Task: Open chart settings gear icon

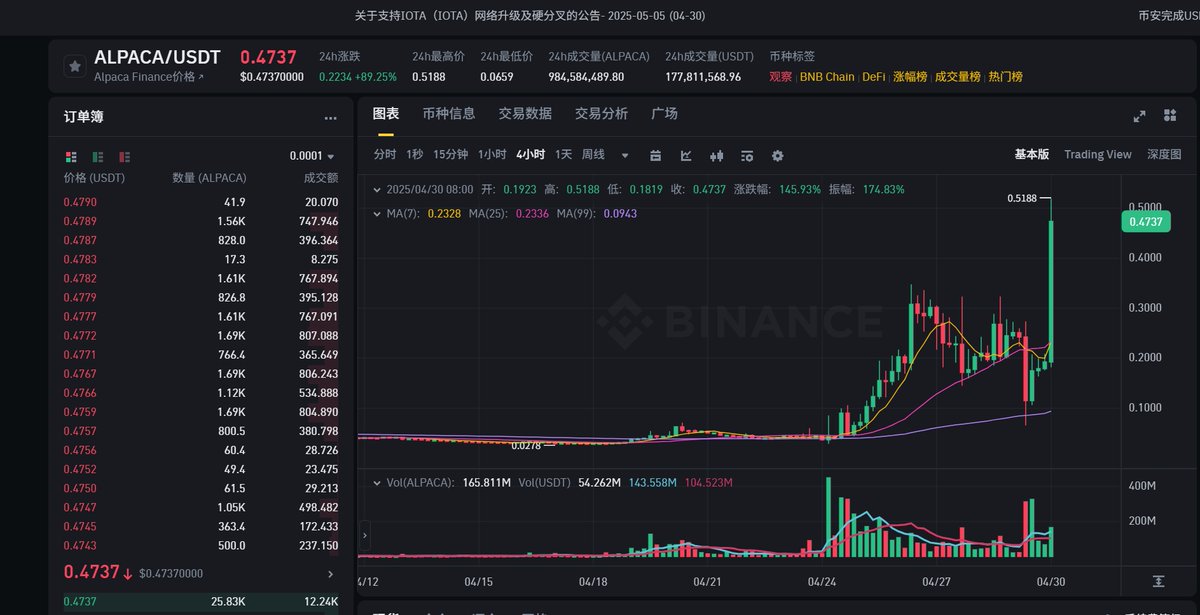Action: point(777,155)
